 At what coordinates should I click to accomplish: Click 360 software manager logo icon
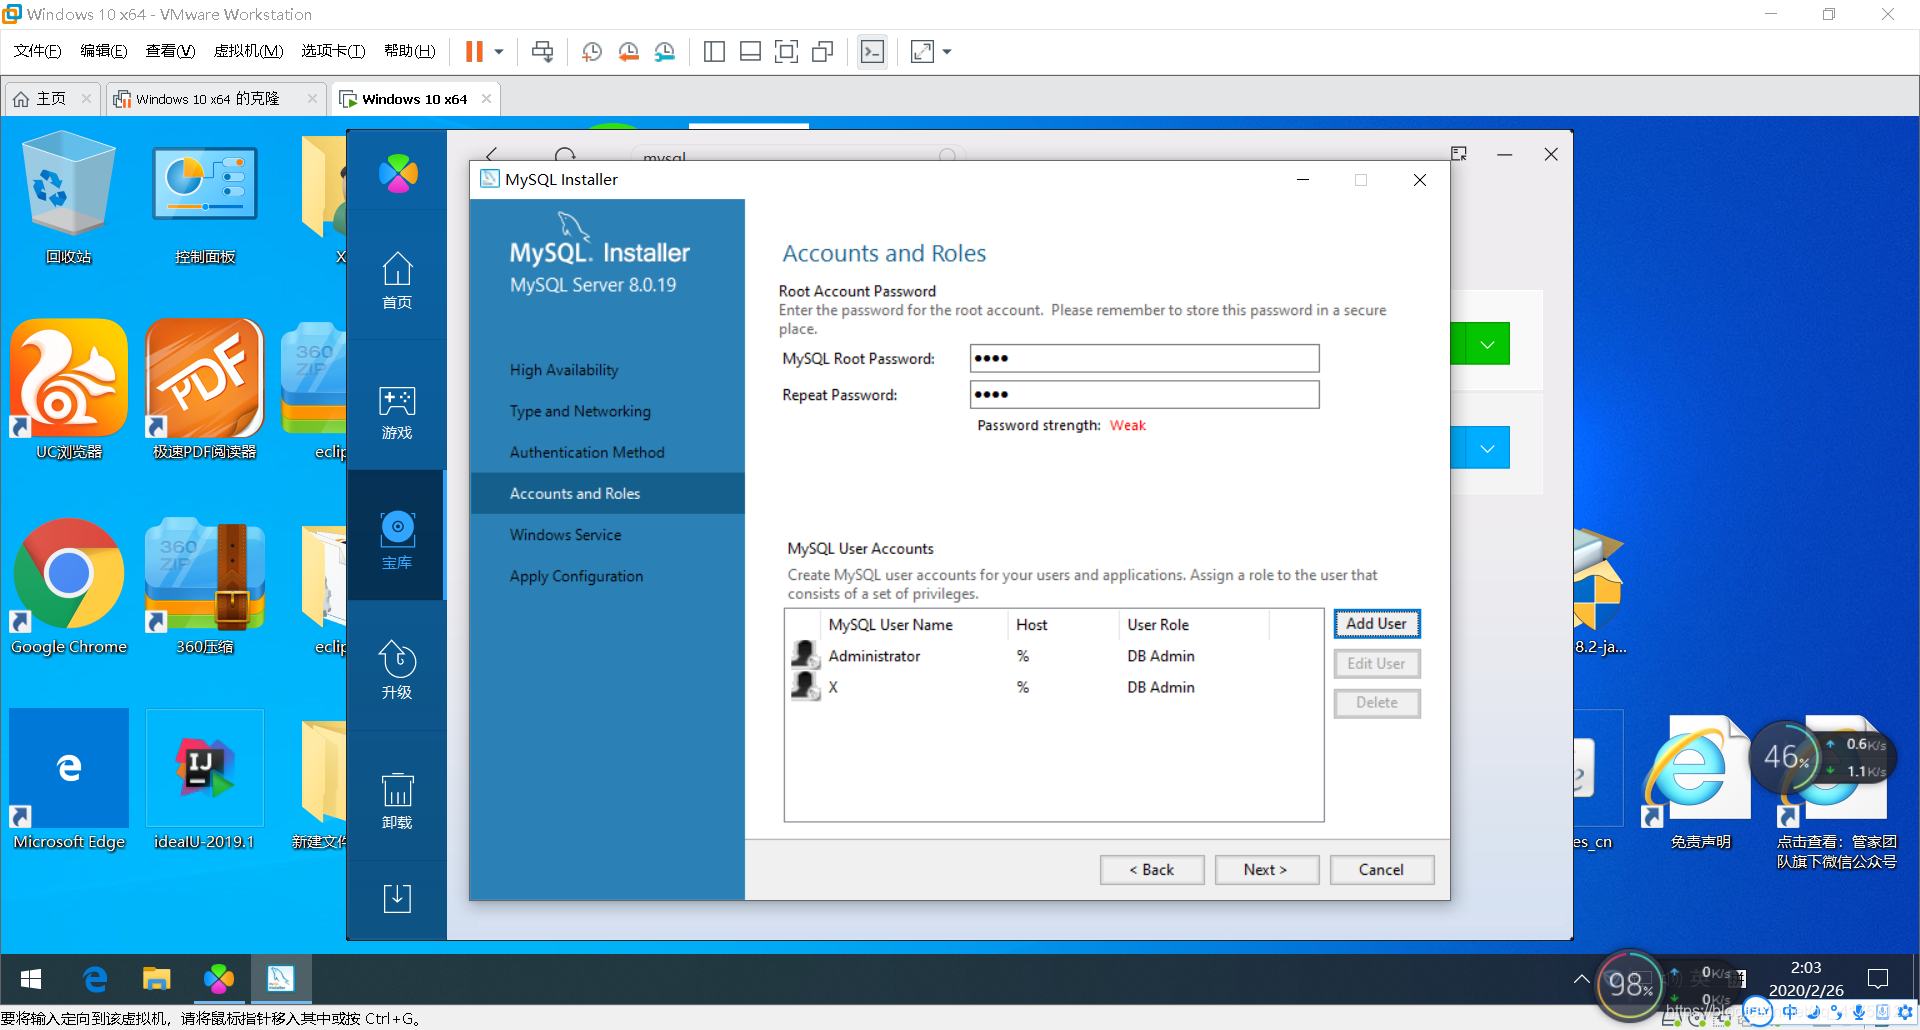398,174
